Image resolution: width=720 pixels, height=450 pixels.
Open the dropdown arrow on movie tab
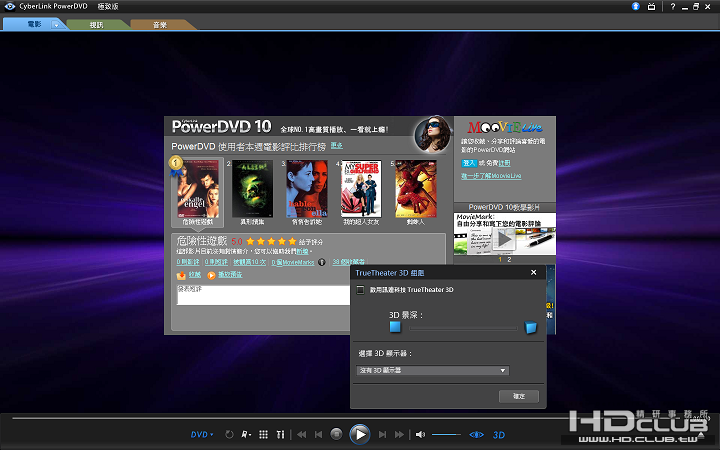click(56, 25)
